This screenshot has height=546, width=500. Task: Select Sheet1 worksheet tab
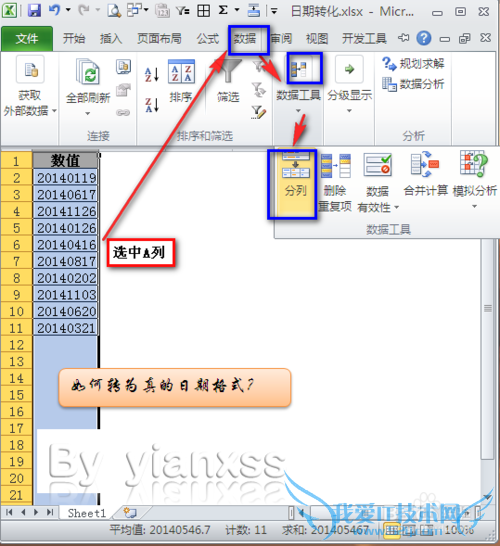(87, 513)
